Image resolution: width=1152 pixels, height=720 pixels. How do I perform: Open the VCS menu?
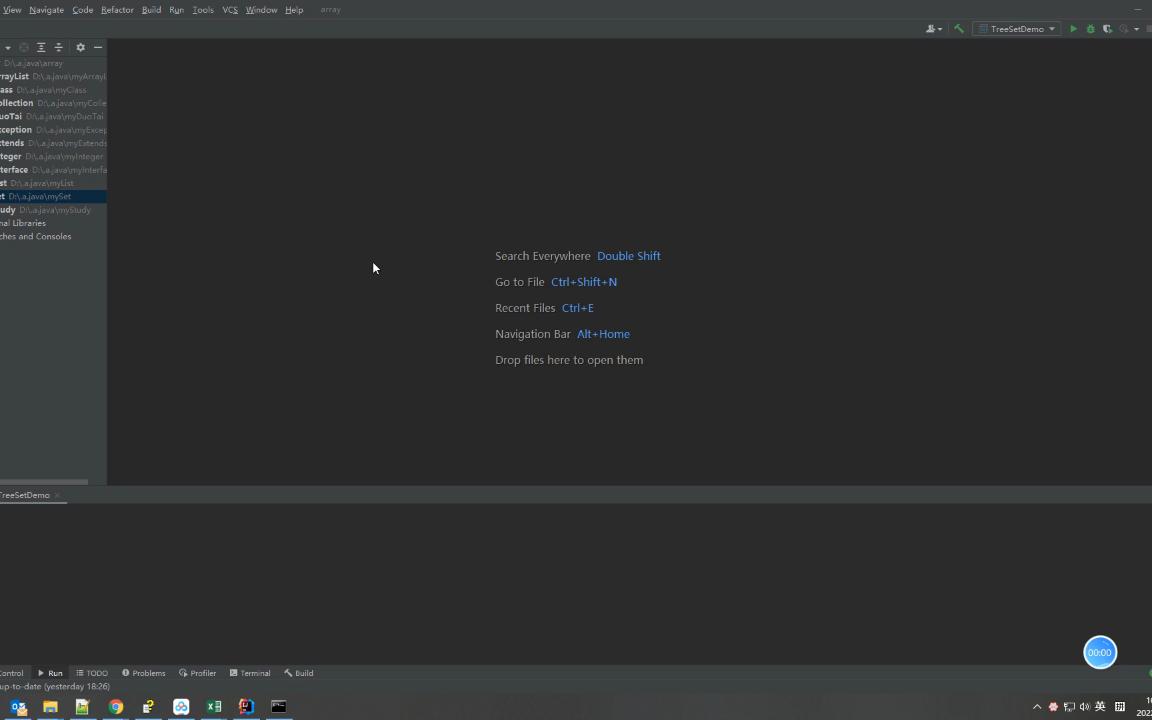click(x=229, y=9)
